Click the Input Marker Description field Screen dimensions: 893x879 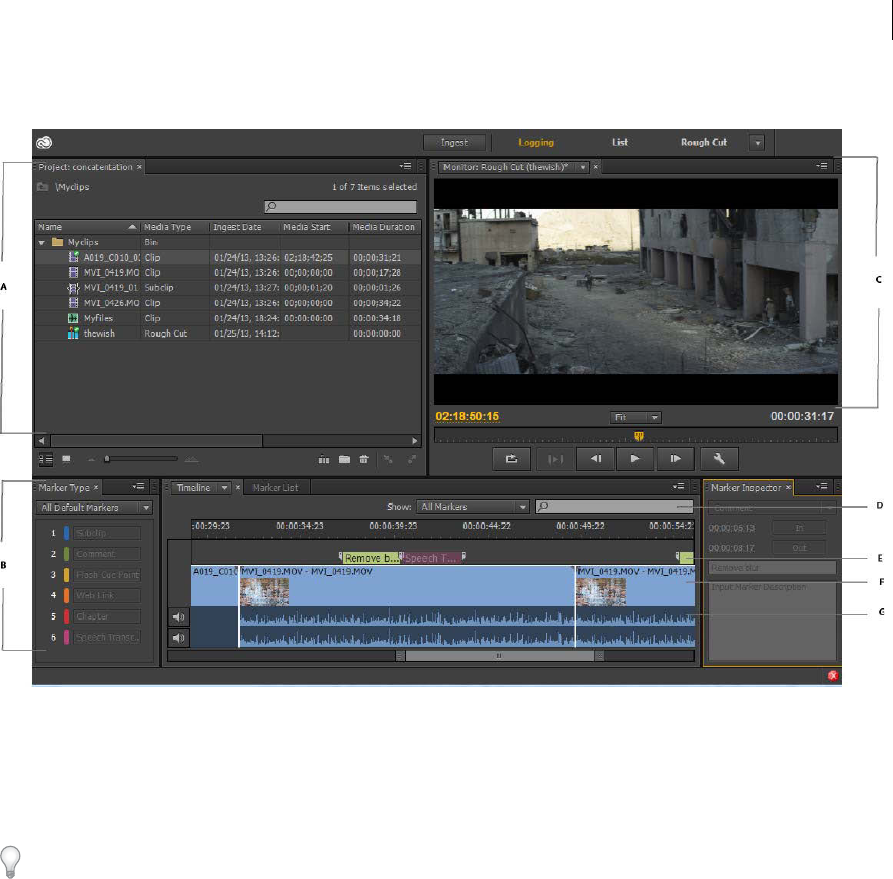coord(772,619)
